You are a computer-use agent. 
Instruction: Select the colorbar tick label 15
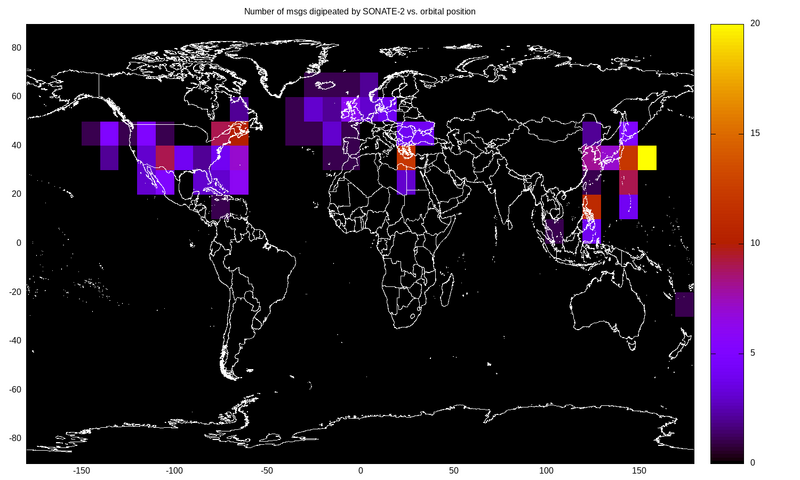click(755, 133)
